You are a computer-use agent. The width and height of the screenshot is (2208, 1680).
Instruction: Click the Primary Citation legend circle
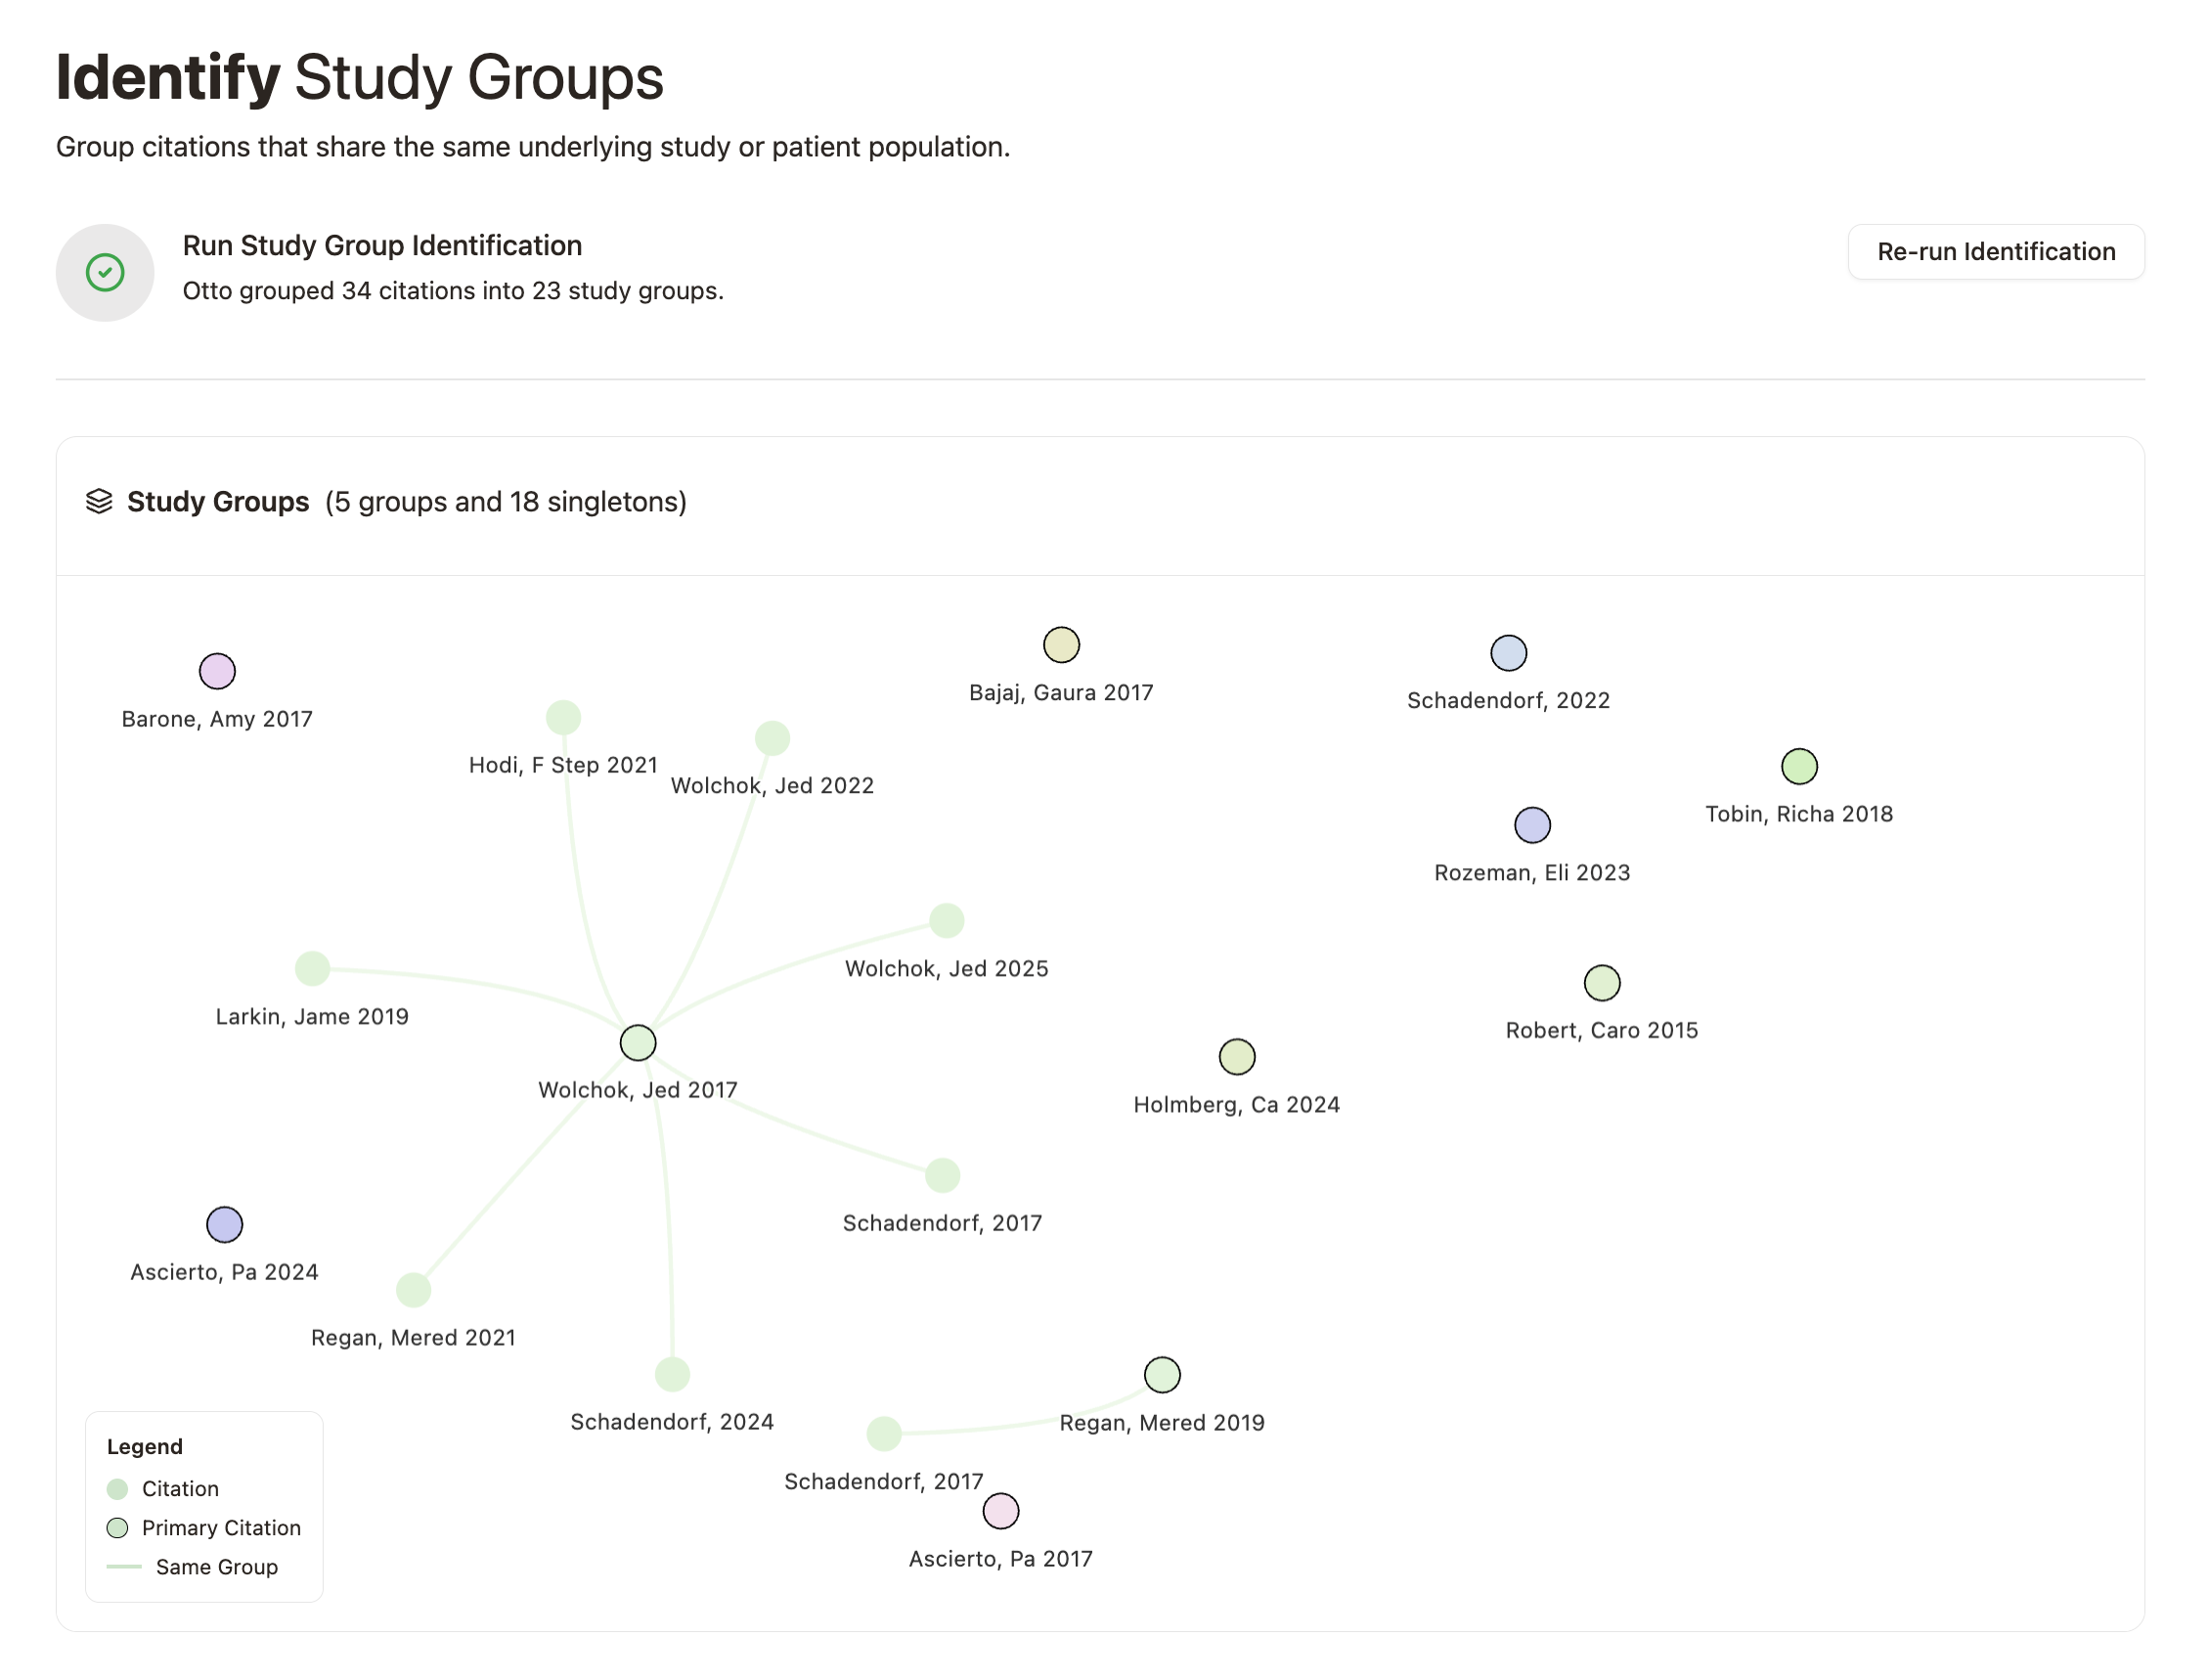[x=119, y=1528]
